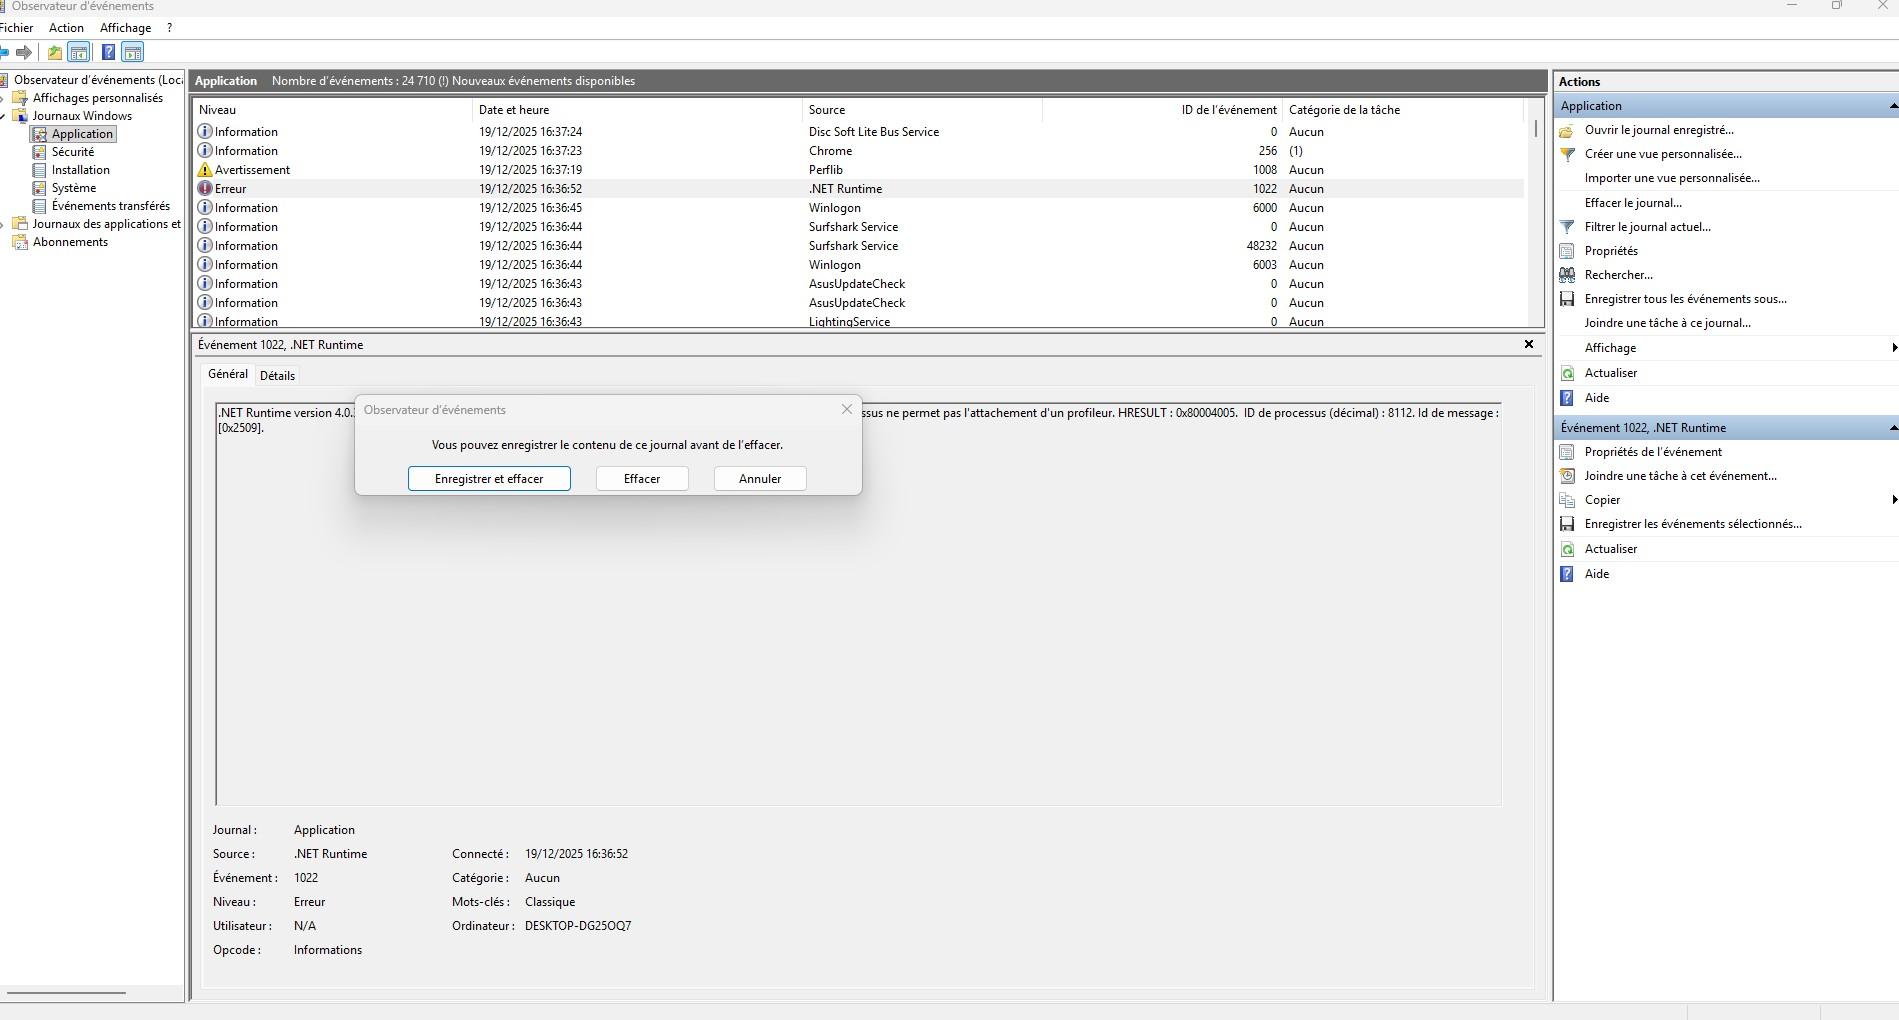Select the Chrome event row

[x=860, y=151]
